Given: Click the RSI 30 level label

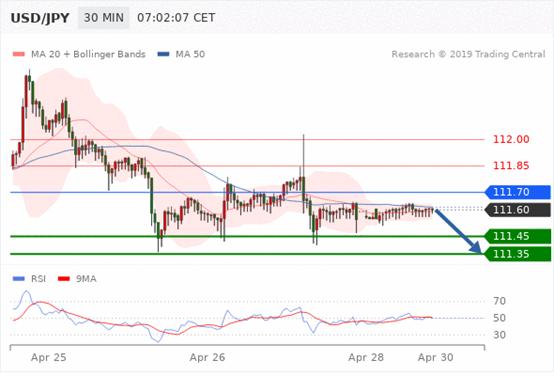Looking at the screenshot, I should pos(499,334).
